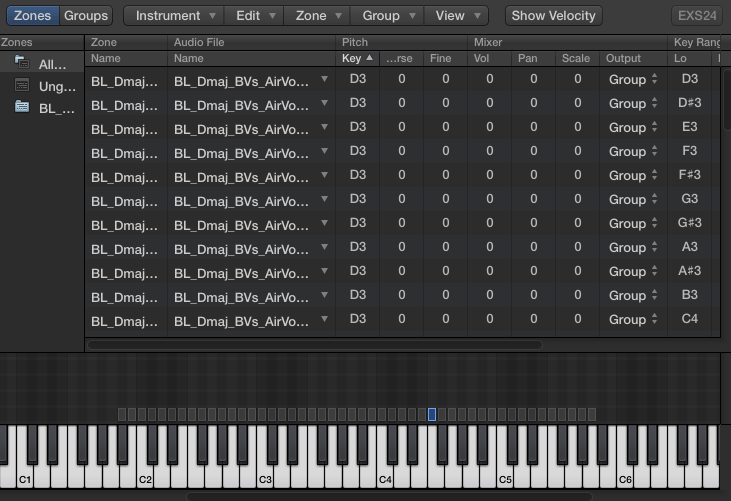
Task: Open the Zone menu
Action: point(317,15)
